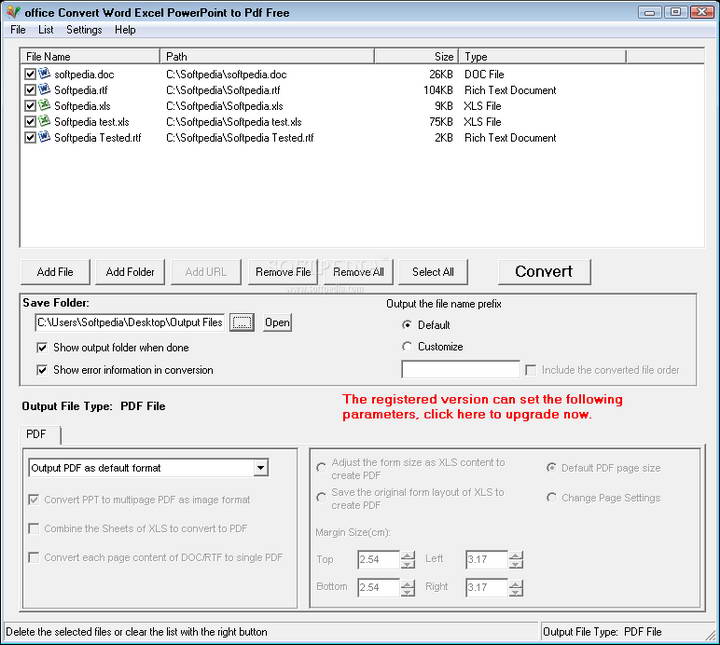This screenshot has width=720, height=645.
Task: Sort by Size column header
Action: coord(416,56)
